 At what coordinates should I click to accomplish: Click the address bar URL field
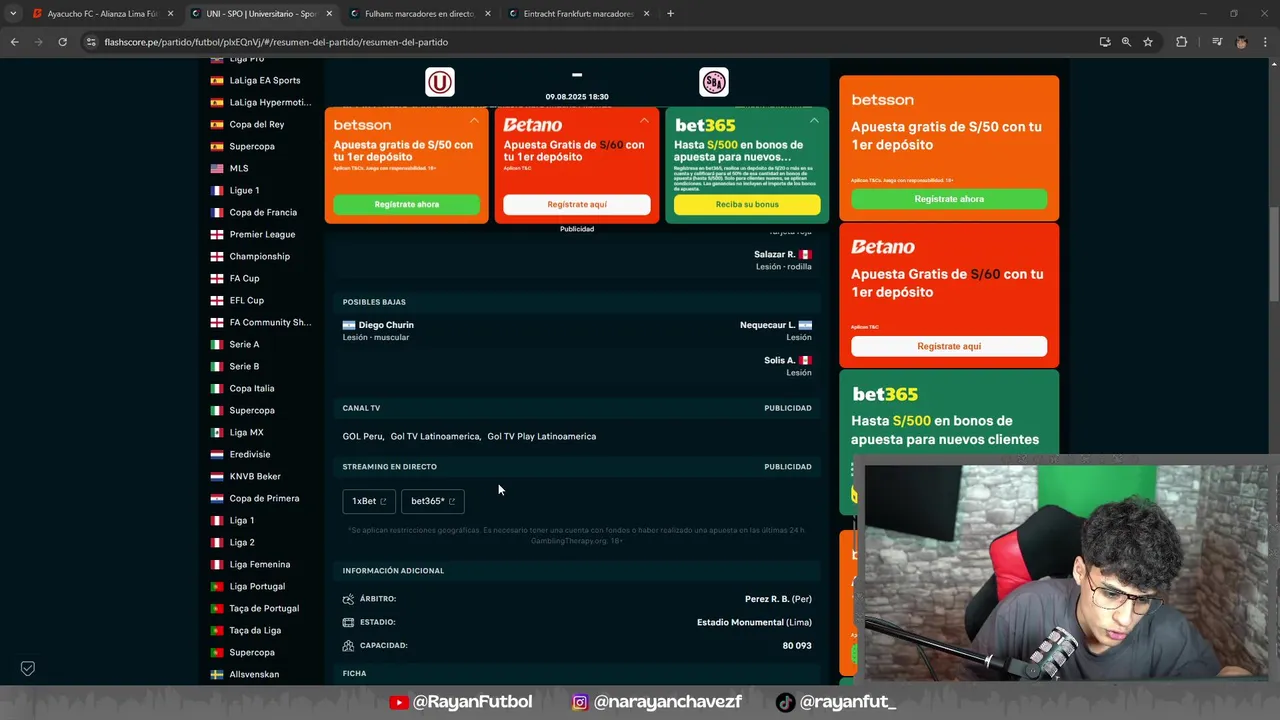coord(590,42)
